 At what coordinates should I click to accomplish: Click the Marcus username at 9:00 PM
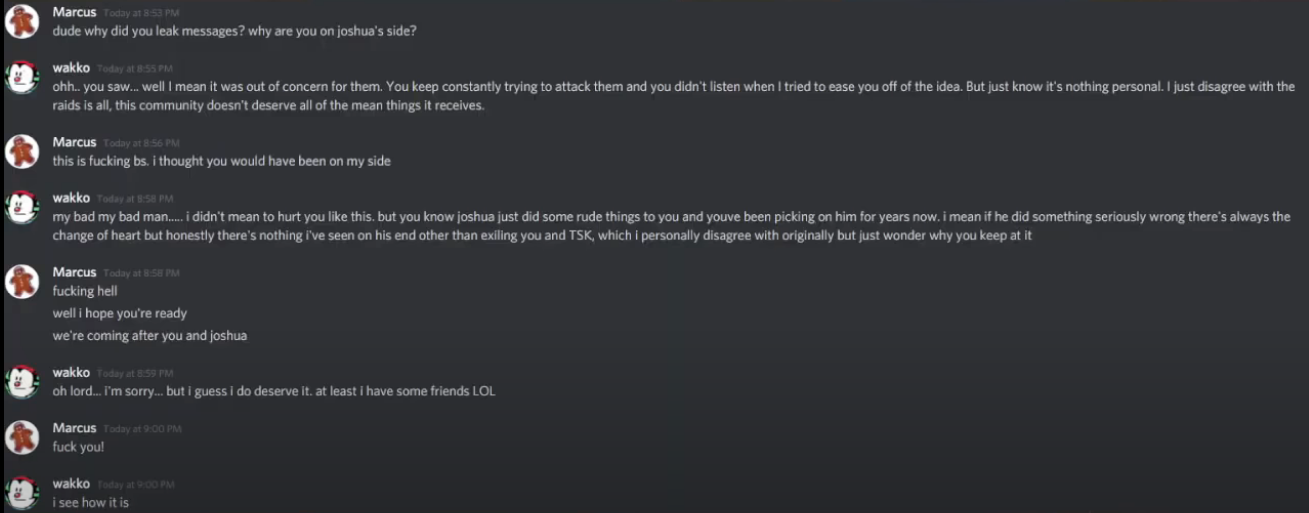pos(74,428)
